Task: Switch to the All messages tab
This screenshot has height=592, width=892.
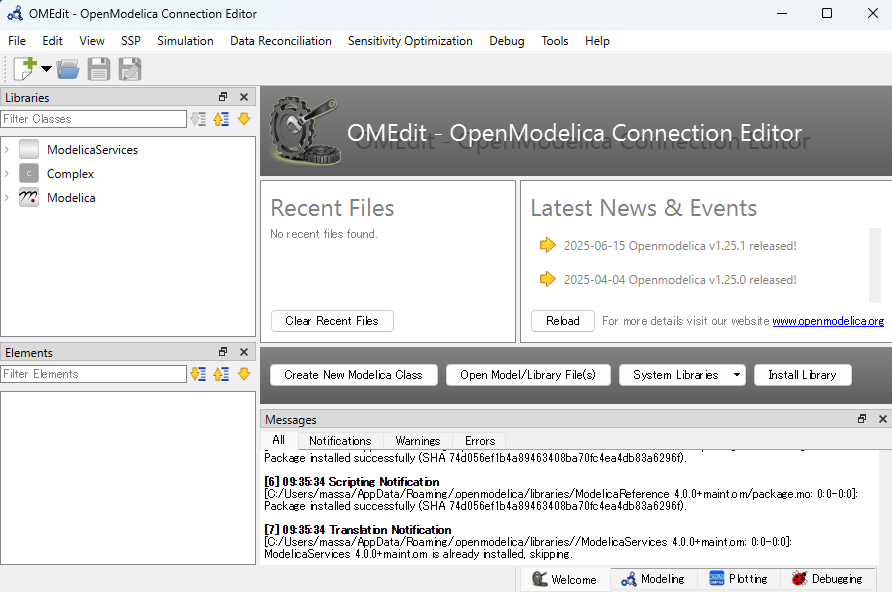Action: [278, 440]
